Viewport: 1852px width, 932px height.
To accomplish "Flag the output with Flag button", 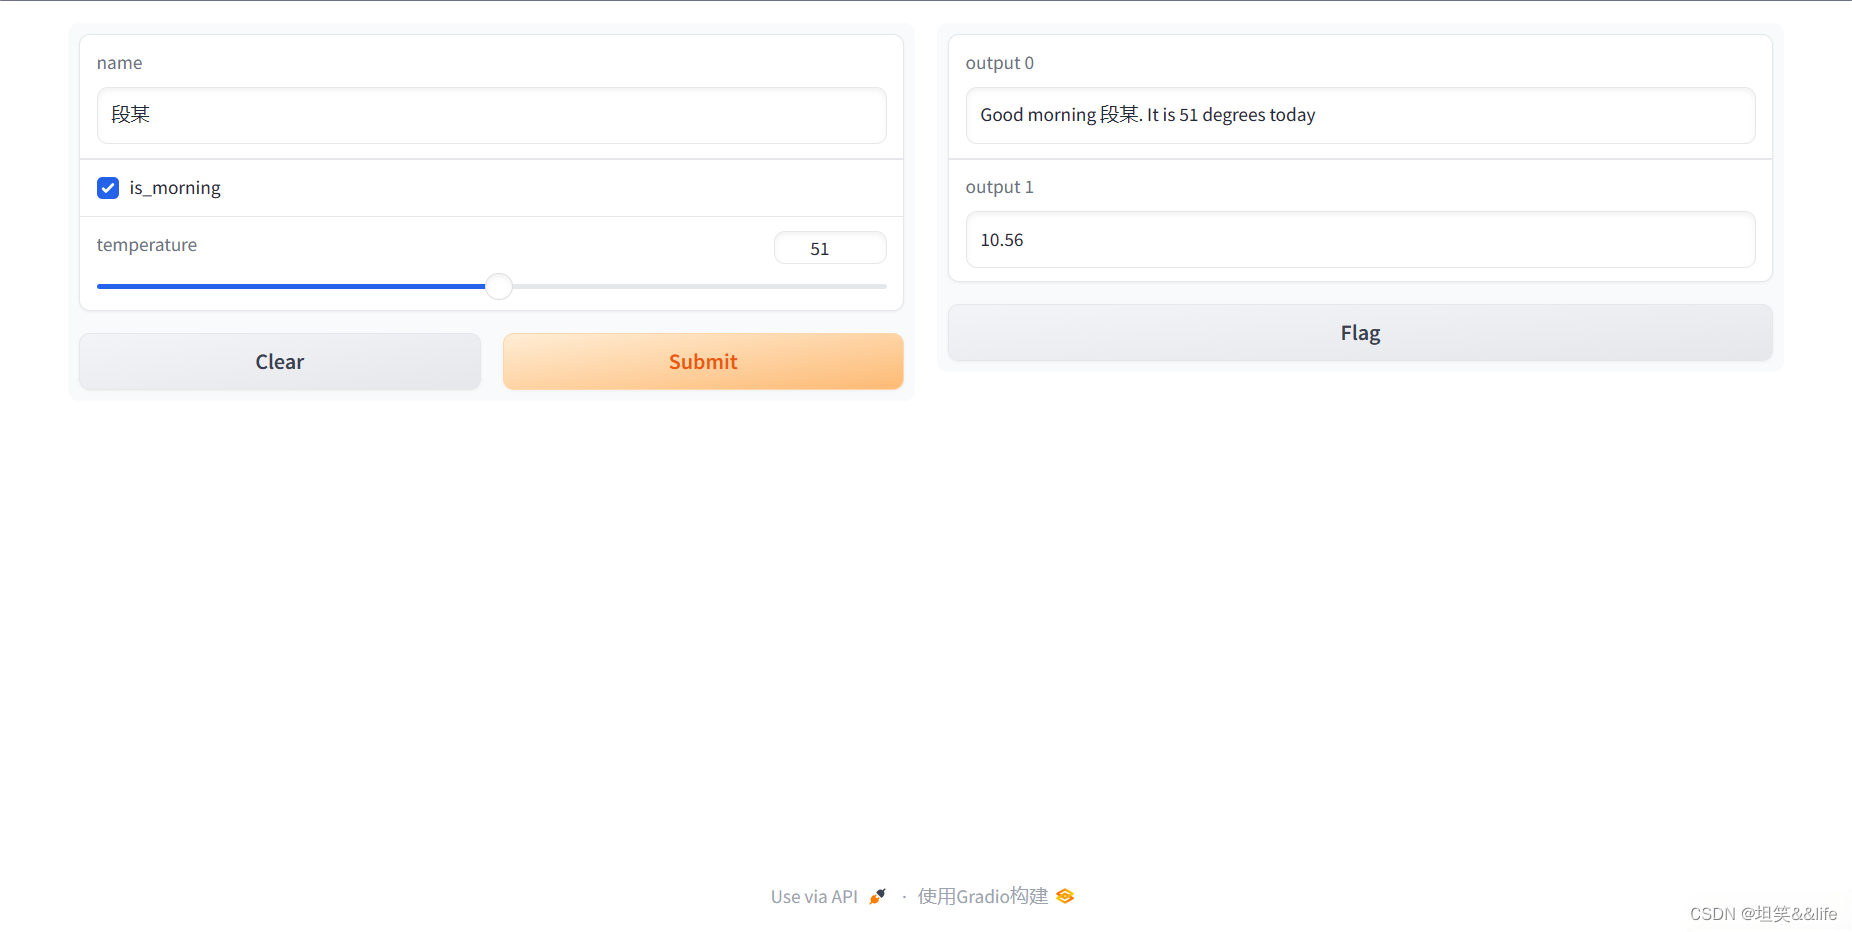I will tap(1360, 333).
